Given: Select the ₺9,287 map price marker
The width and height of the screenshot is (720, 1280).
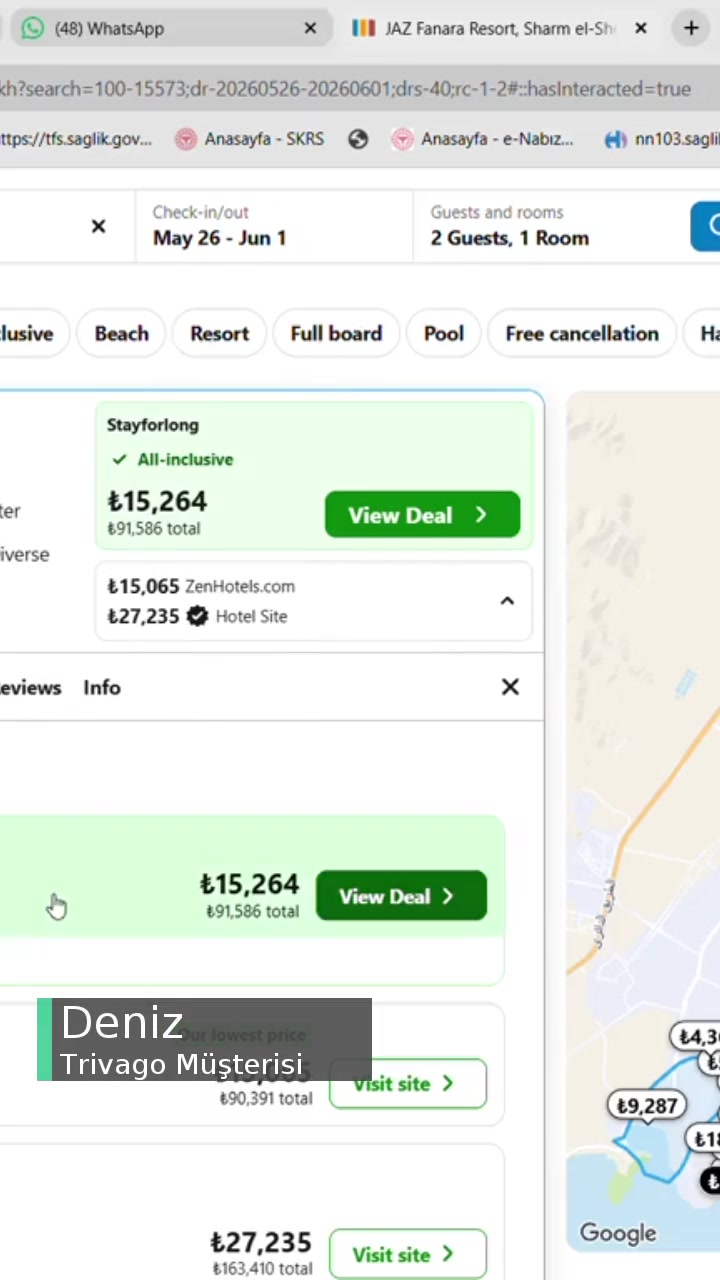Looking at the screenshot, I should click(x=647, y=1106).
